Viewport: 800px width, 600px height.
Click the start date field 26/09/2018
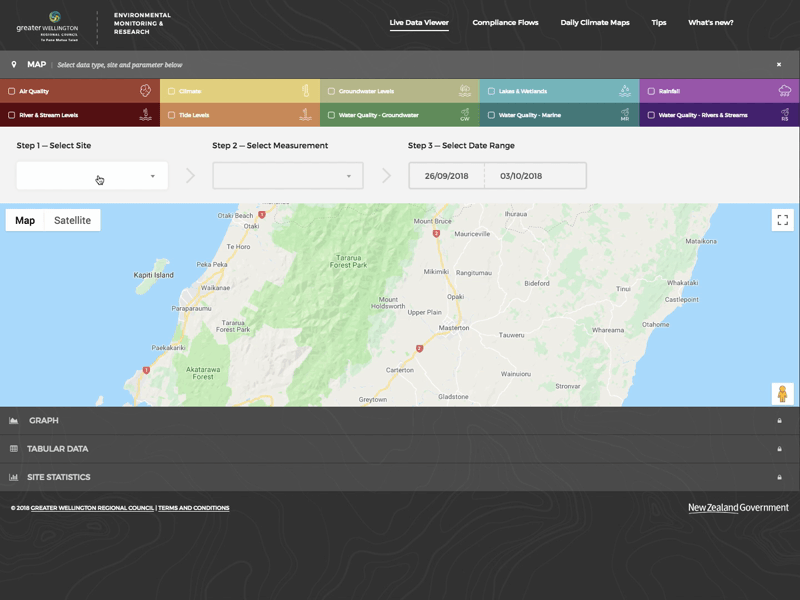[446, 176]
